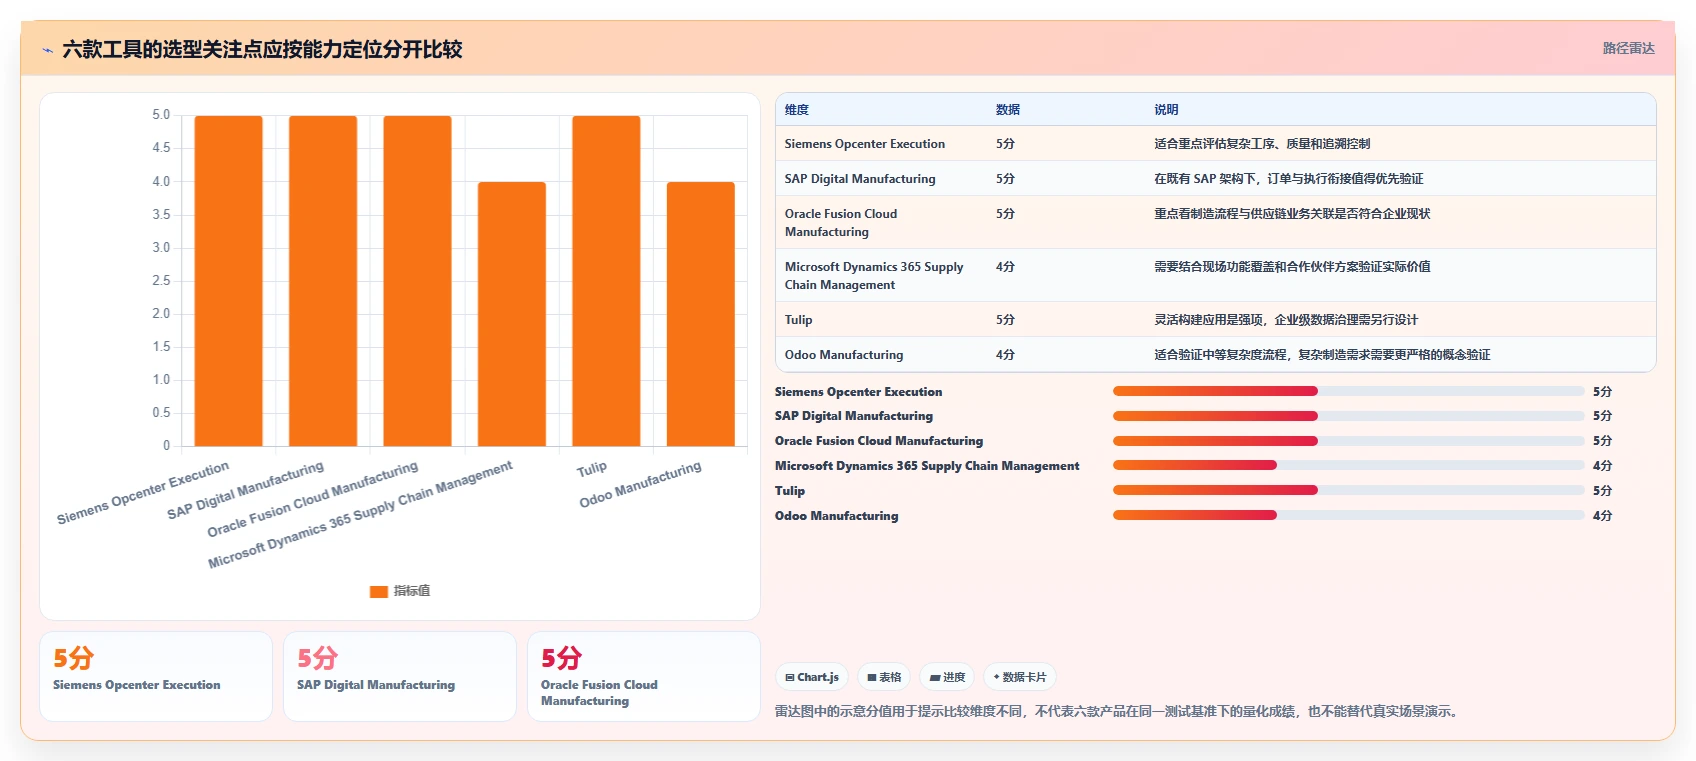The width and height of the screenshot is (1696, 761).
Task: Click the Siemens Opcenter Execution chart bar
Action: (228, 281)
